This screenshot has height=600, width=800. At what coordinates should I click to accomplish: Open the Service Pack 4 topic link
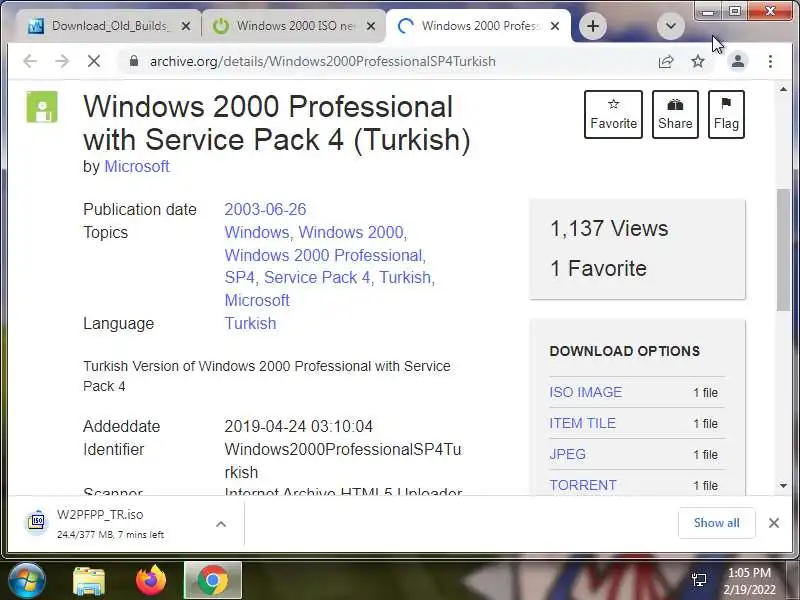point(317,278)
